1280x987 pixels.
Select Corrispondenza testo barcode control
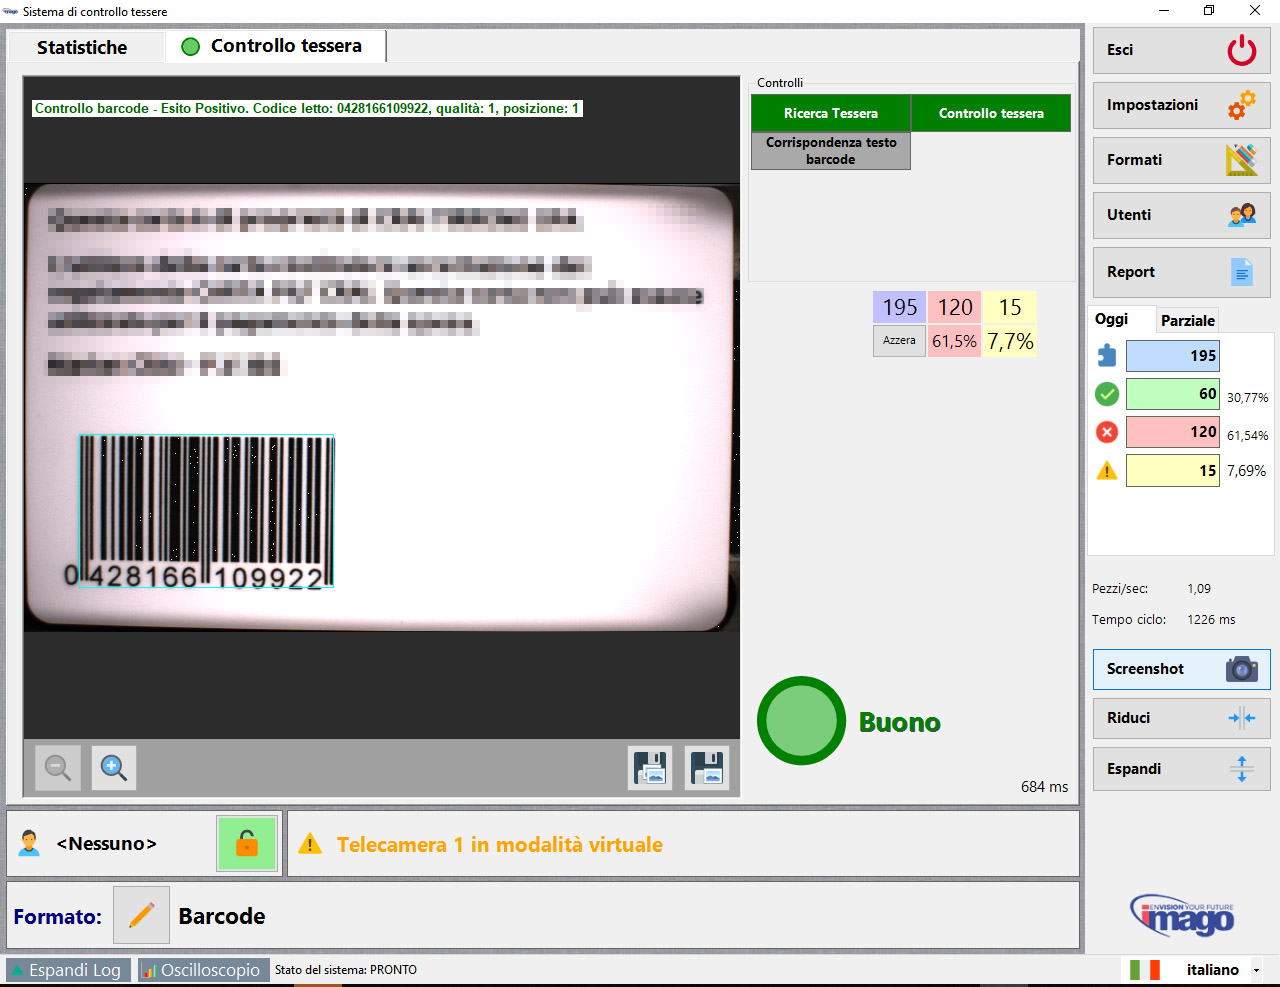click(831, 151)
